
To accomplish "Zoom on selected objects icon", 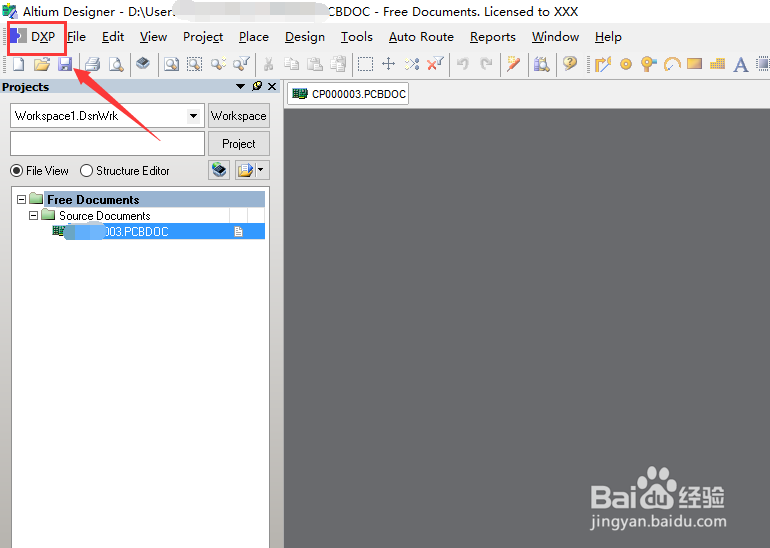I will pyautogui.click(x=218, y=64).
